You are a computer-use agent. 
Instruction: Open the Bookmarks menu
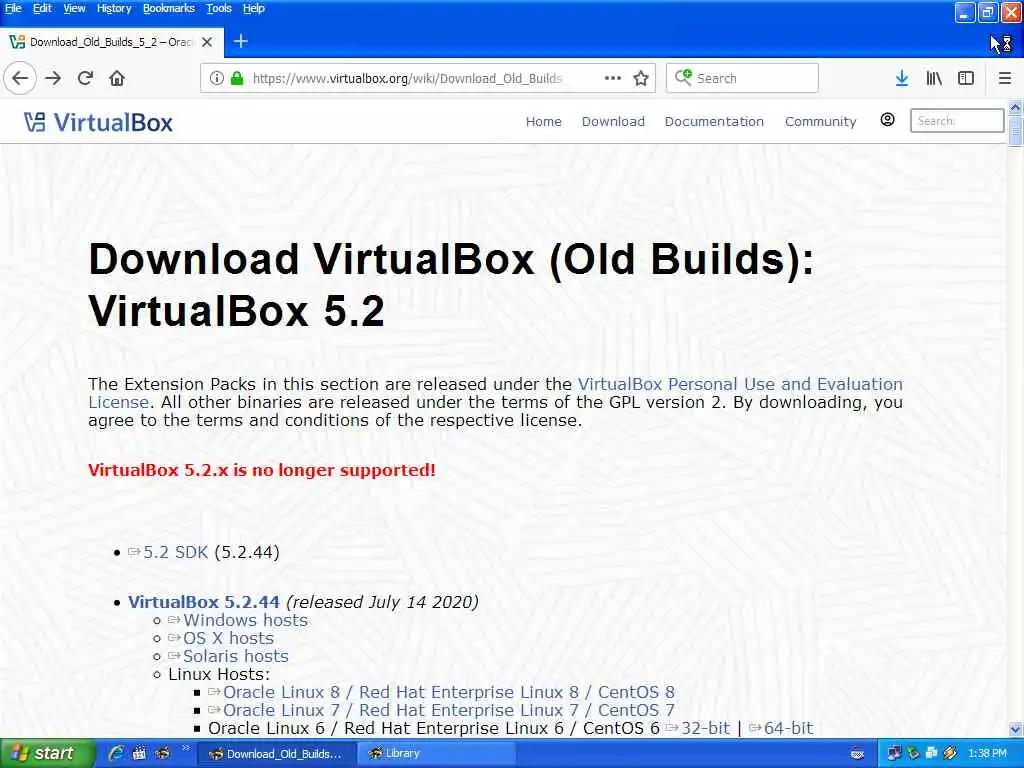(168, 8)
